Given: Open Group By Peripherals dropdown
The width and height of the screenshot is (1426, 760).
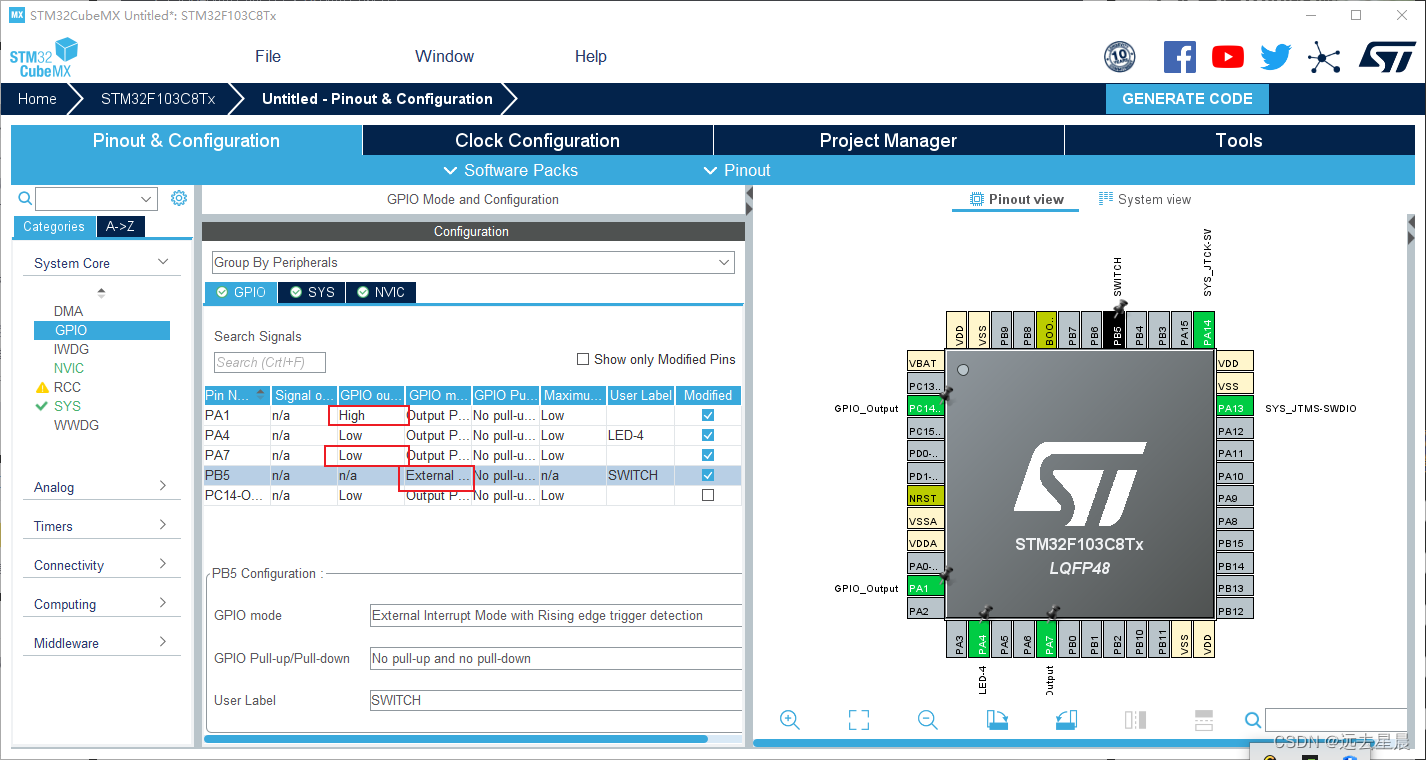Looking at the screenshot, I should 473,262.
